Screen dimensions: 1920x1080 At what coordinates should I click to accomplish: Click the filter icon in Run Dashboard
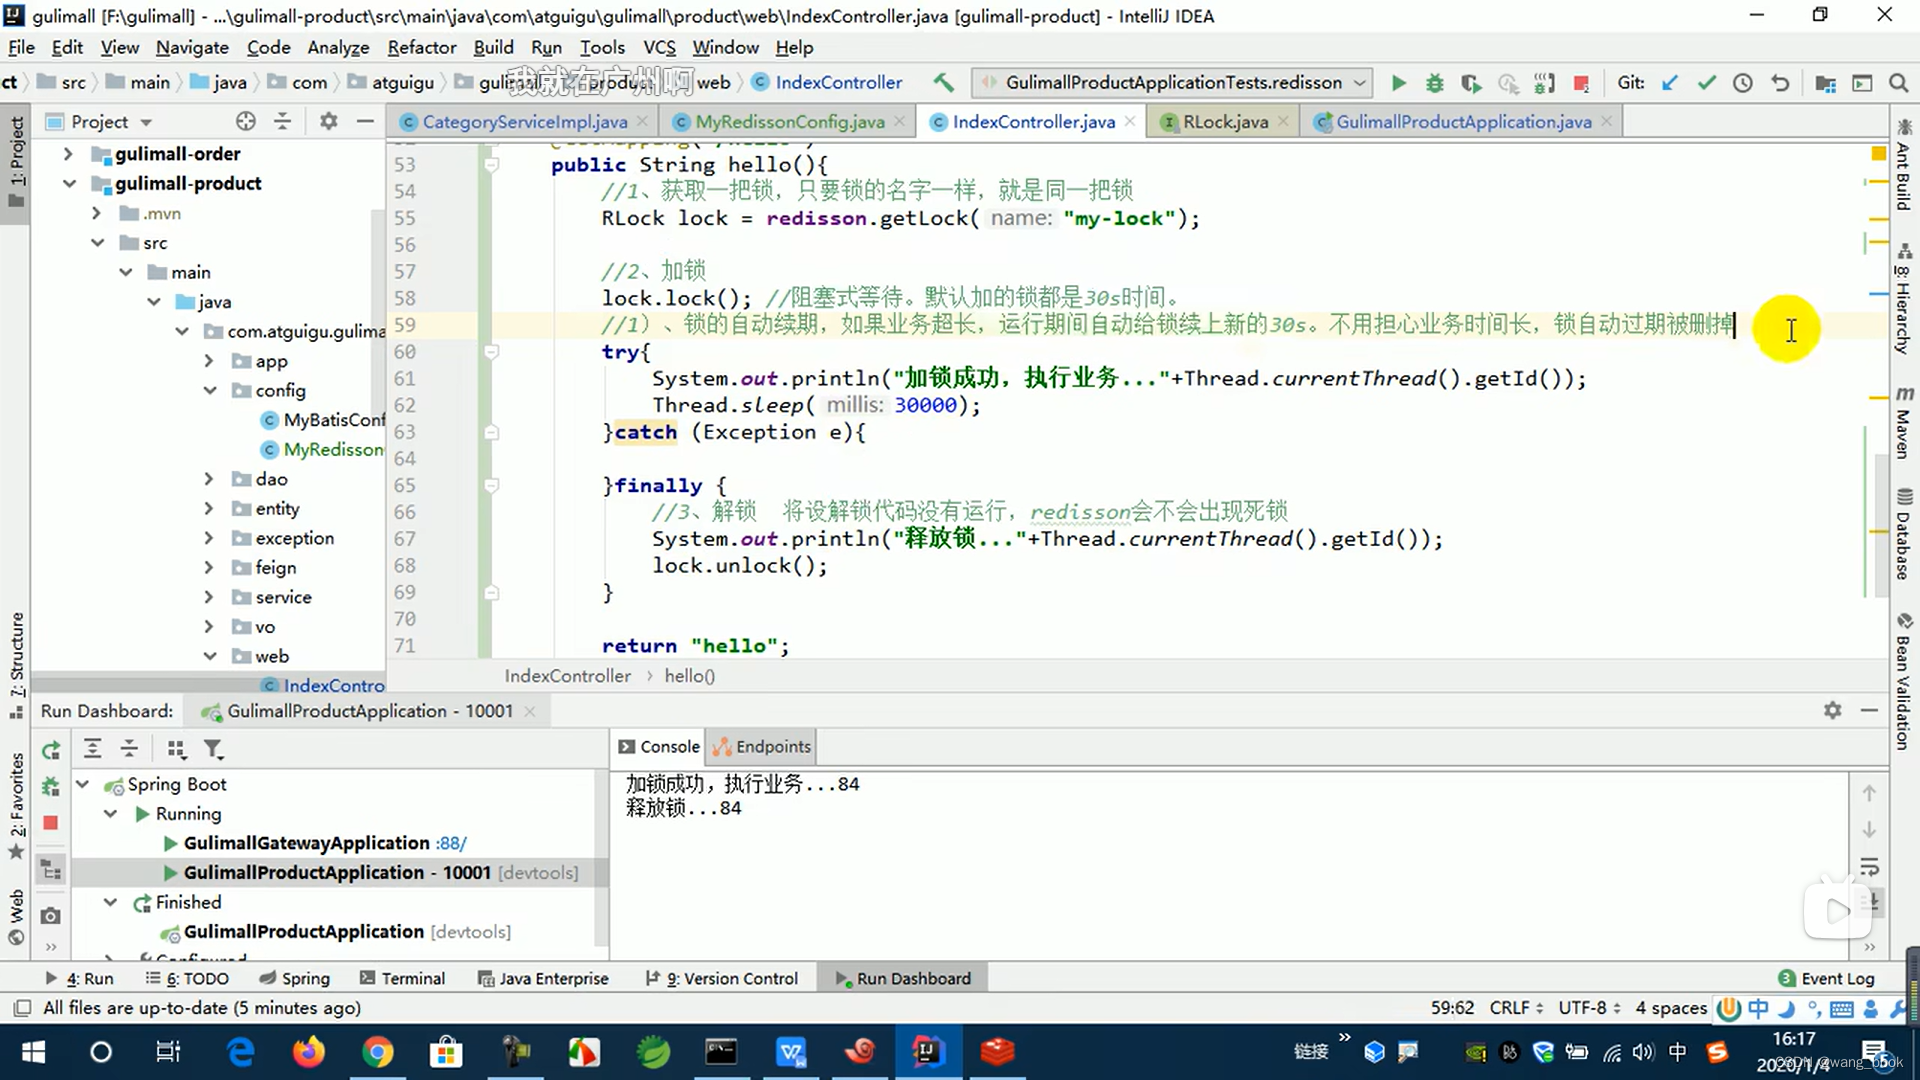coord(215,749)
